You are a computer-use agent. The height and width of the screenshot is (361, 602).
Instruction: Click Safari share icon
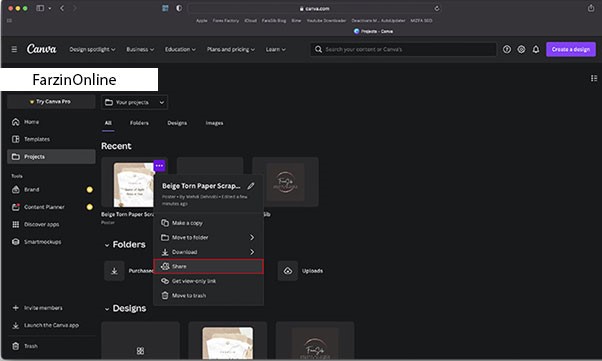pyautogui.click(x=591, y=8)
